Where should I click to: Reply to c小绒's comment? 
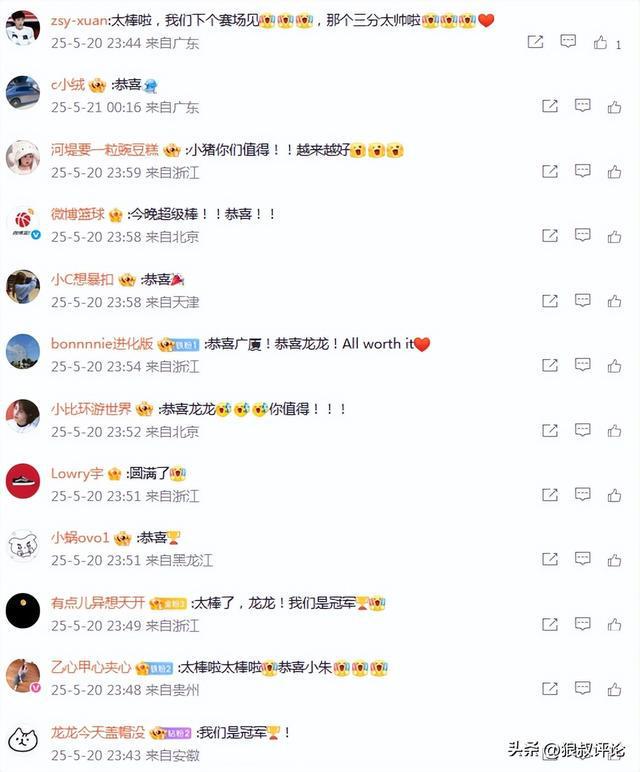click(x=582, y=105)
